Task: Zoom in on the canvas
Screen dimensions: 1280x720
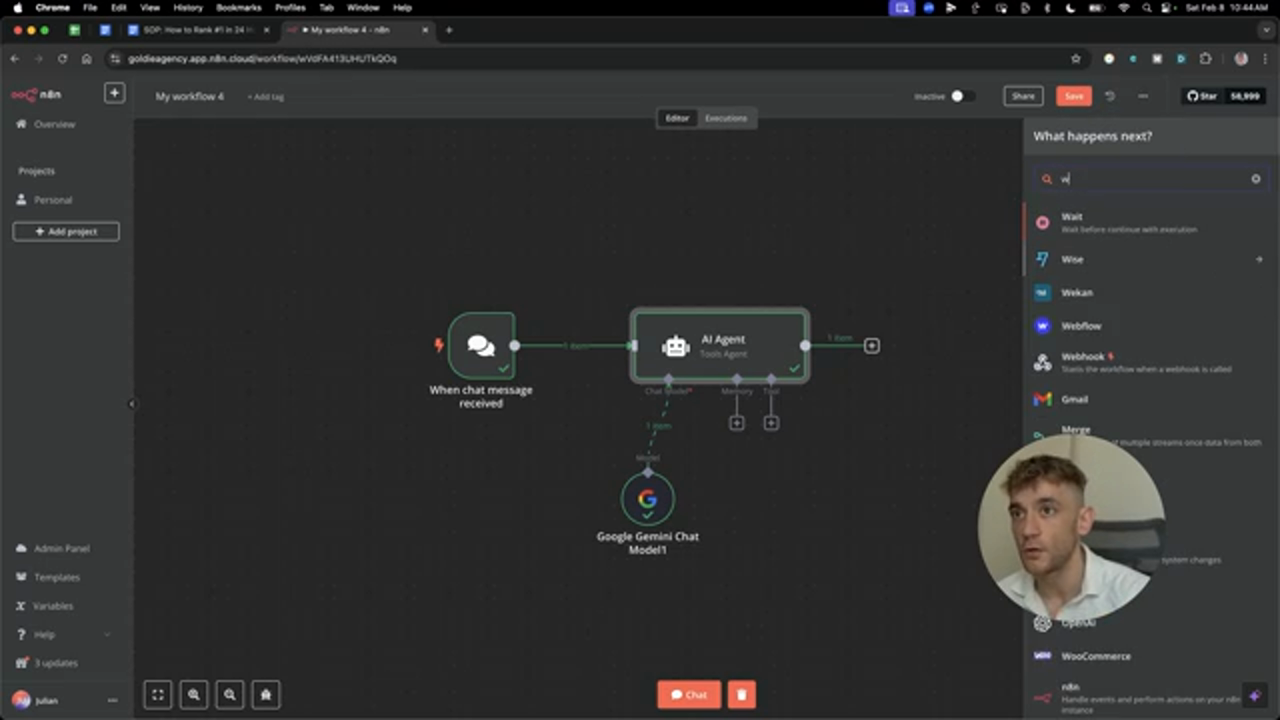Action: click(x=194, y=694)
